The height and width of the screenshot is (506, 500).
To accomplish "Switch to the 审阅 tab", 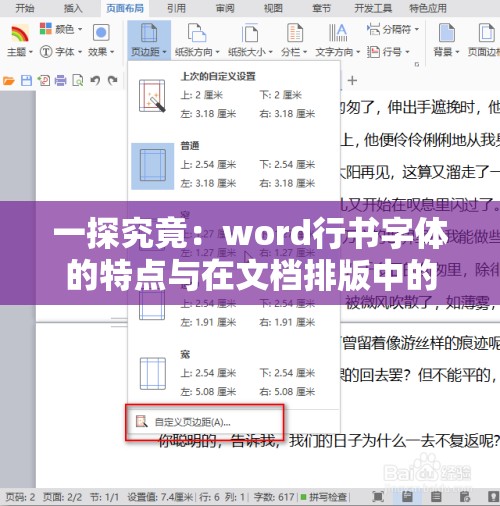I will 225,8.
